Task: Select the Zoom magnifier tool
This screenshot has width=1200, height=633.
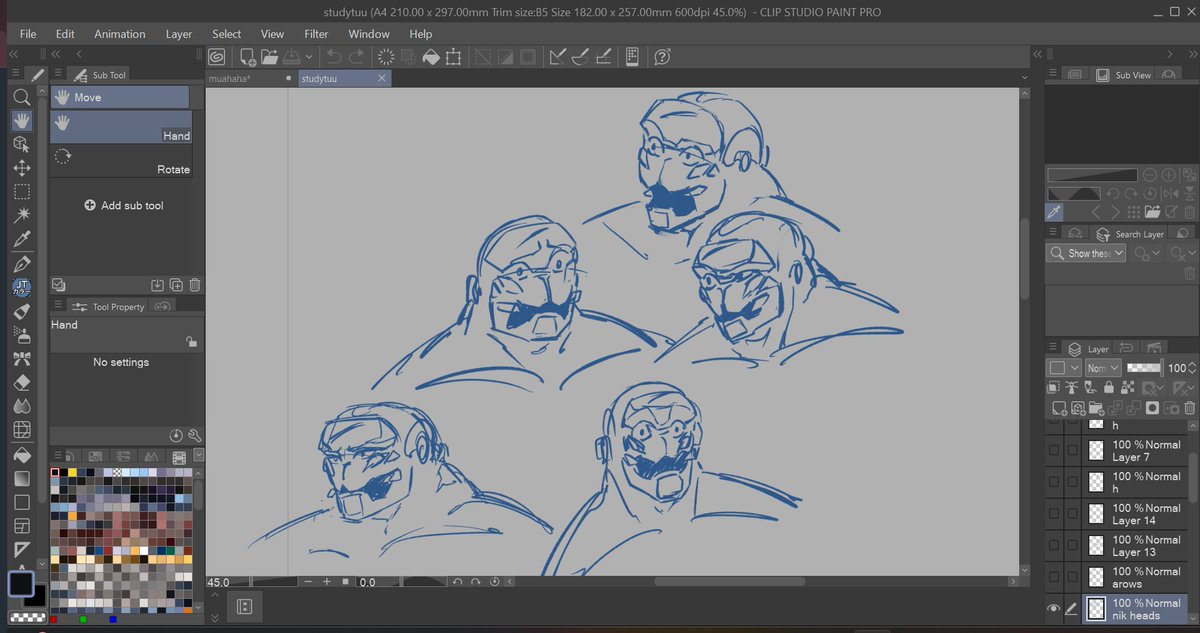Action: (21, 97)
